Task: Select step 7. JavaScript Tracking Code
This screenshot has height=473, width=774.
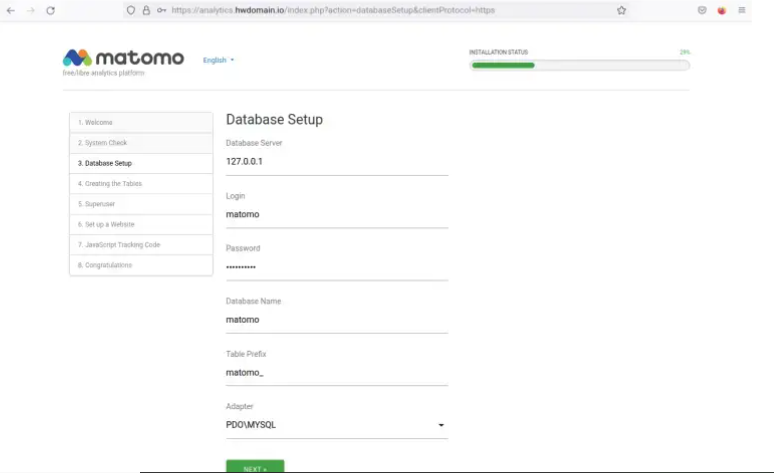Action: tap(141, 245)
